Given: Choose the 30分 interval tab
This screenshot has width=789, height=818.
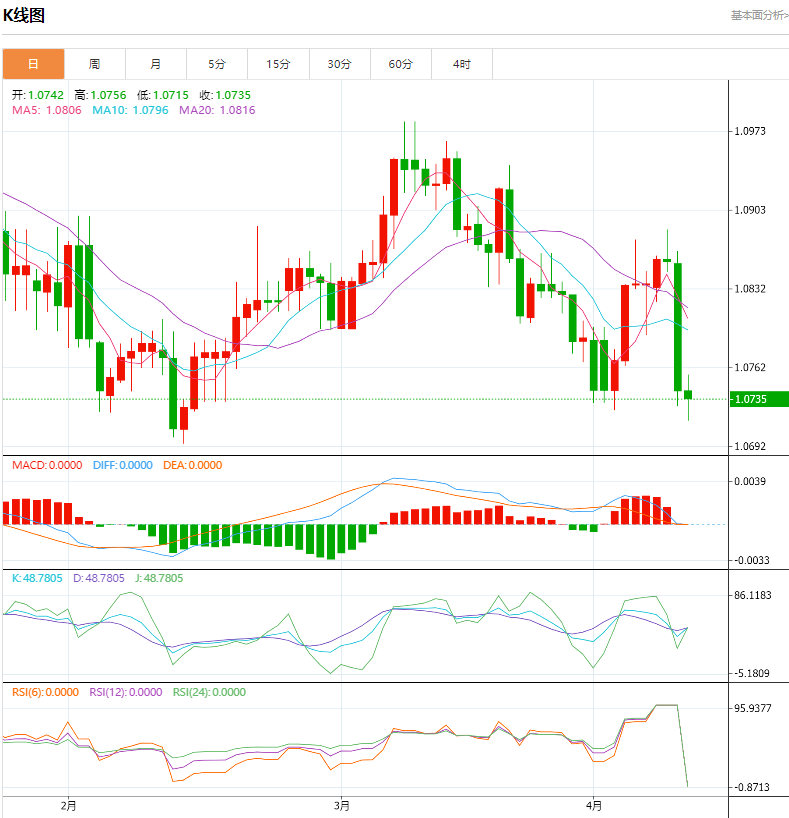Looking at the screenshot, I should pos(339,64).
